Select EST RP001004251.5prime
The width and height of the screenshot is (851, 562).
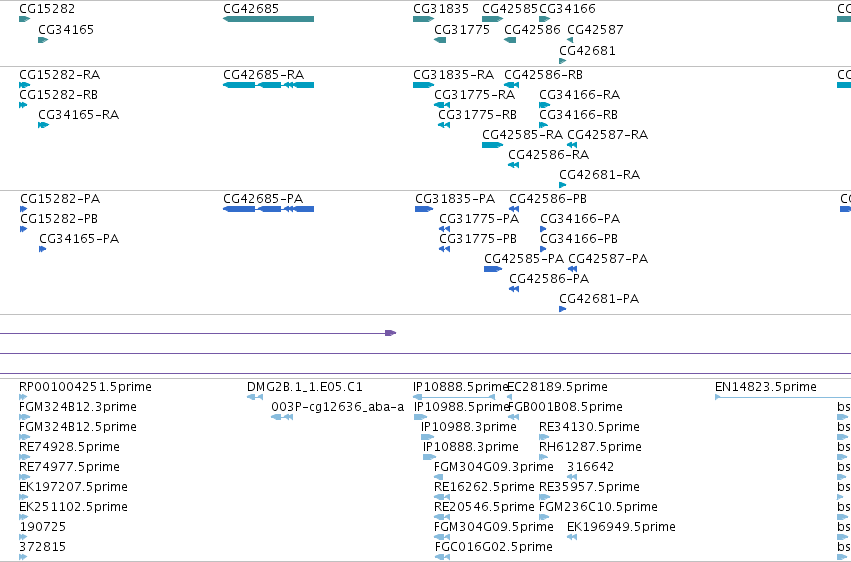[85, 387]
